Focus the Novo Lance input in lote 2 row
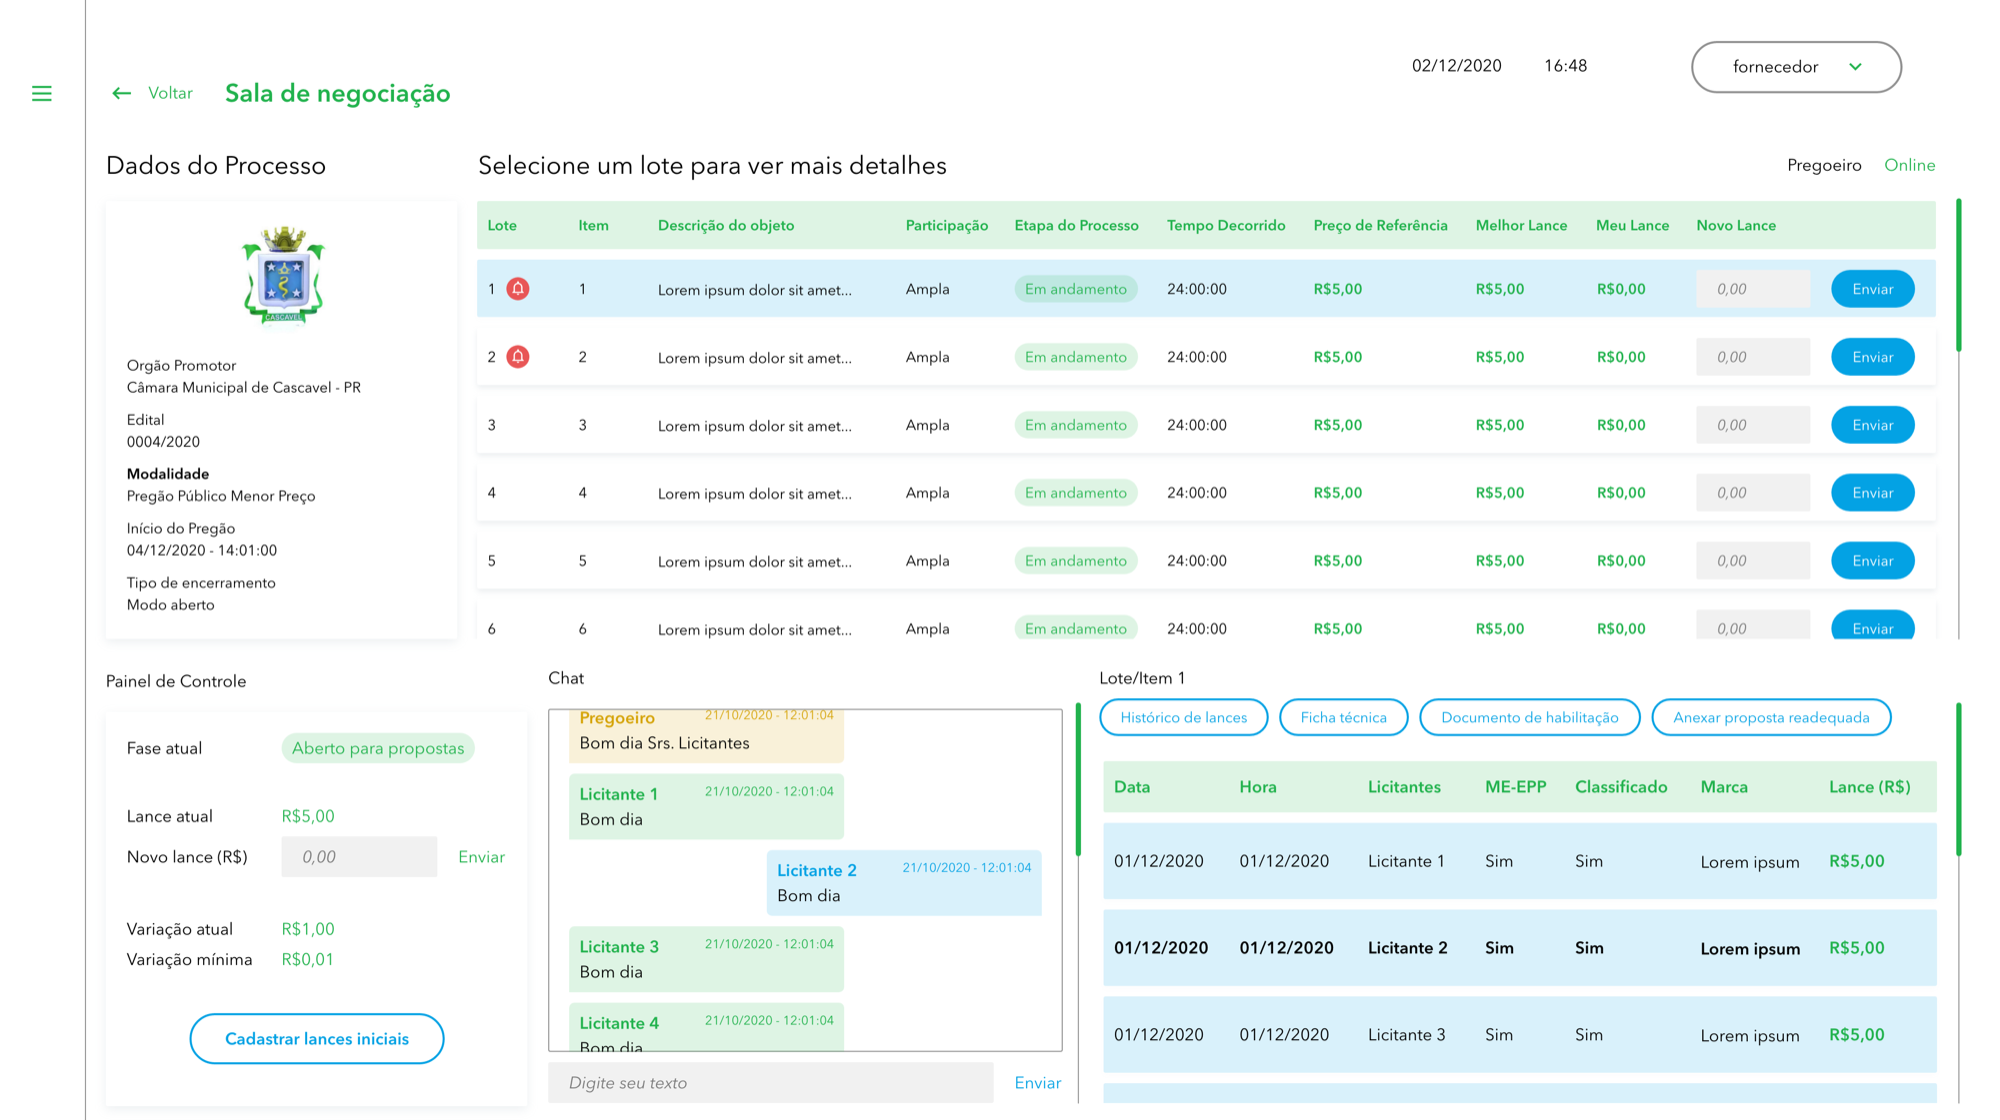Screen dimensions: 2000x1120 click(x=1752, y=357)
